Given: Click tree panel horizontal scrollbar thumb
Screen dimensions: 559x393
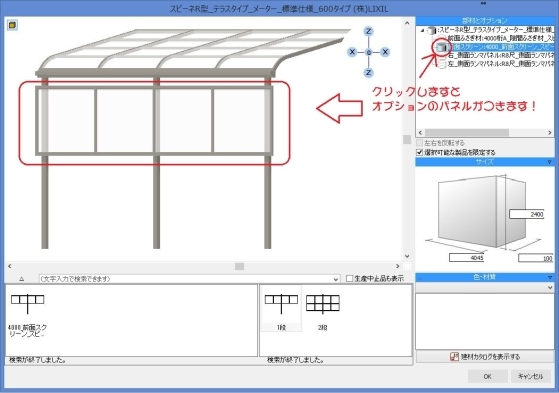Looking at the screenshot, I should tap(467, 133).
